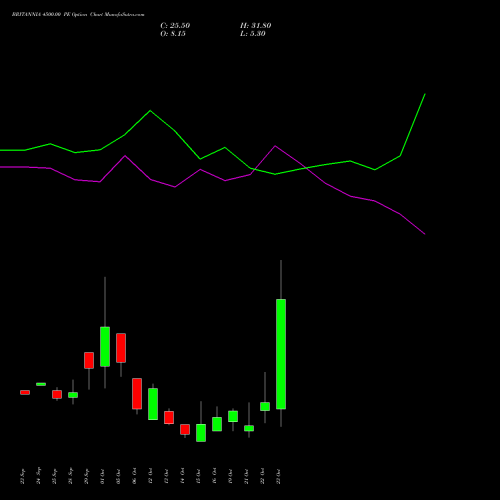The height and width of the screenshot is (500, 500).
Task: Click the 21 Oct date label
Action: [x=246, y=476]
